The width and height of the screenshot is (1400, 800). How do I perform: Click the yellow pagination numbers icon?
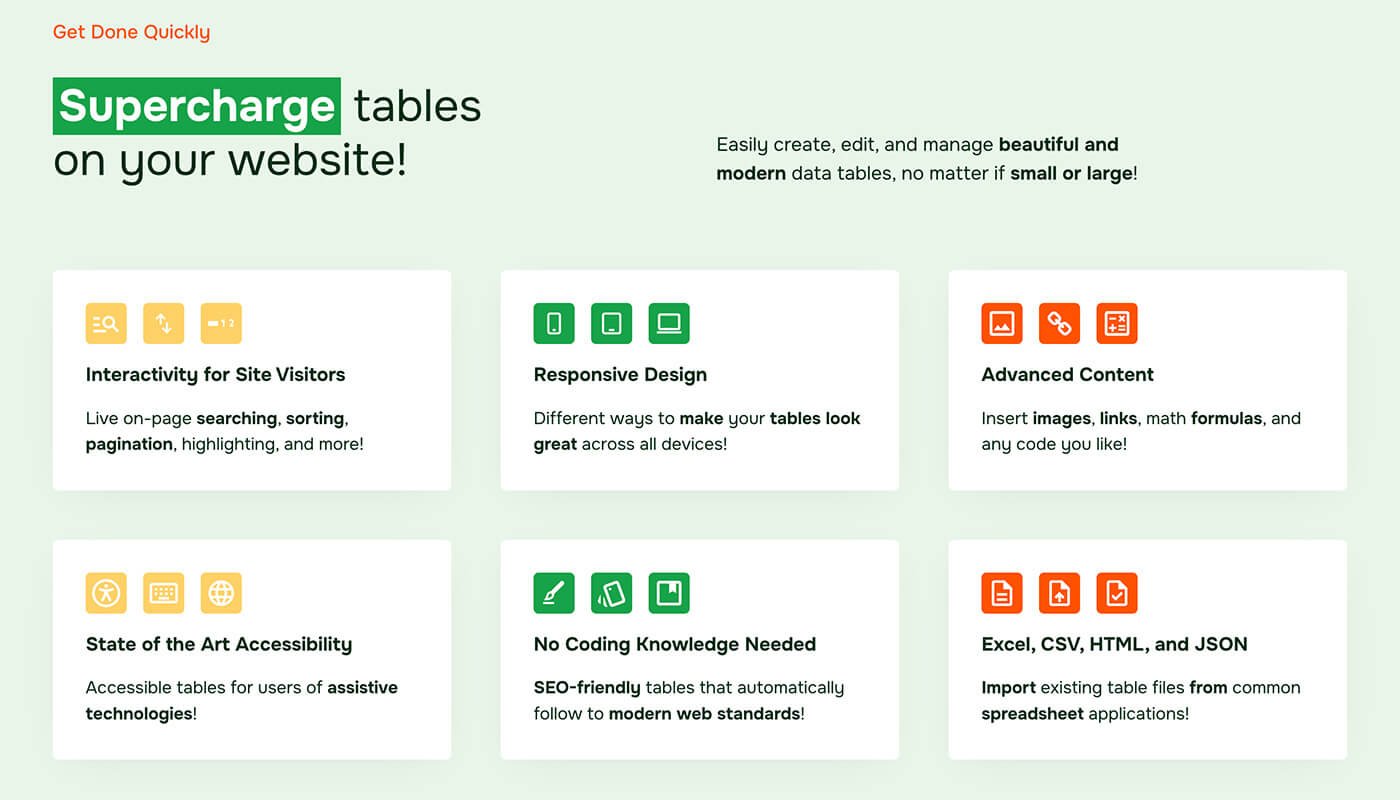[221, 323]
